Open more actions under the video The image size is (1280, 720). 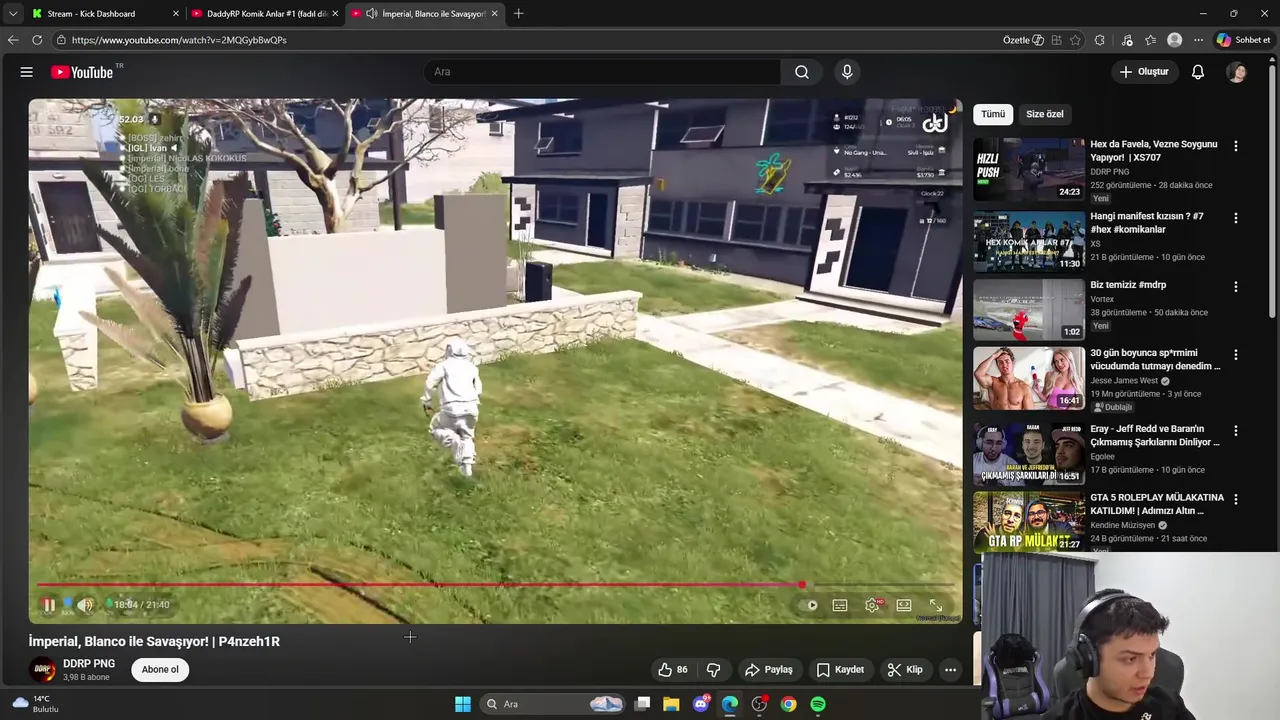click(x=951, y=670)
